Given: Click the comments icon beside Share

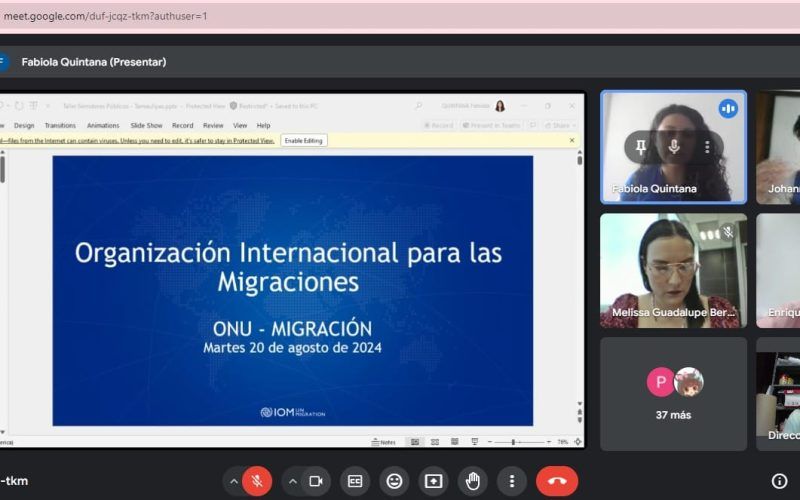Looking at the screenshot, I should tap(533, 126).
